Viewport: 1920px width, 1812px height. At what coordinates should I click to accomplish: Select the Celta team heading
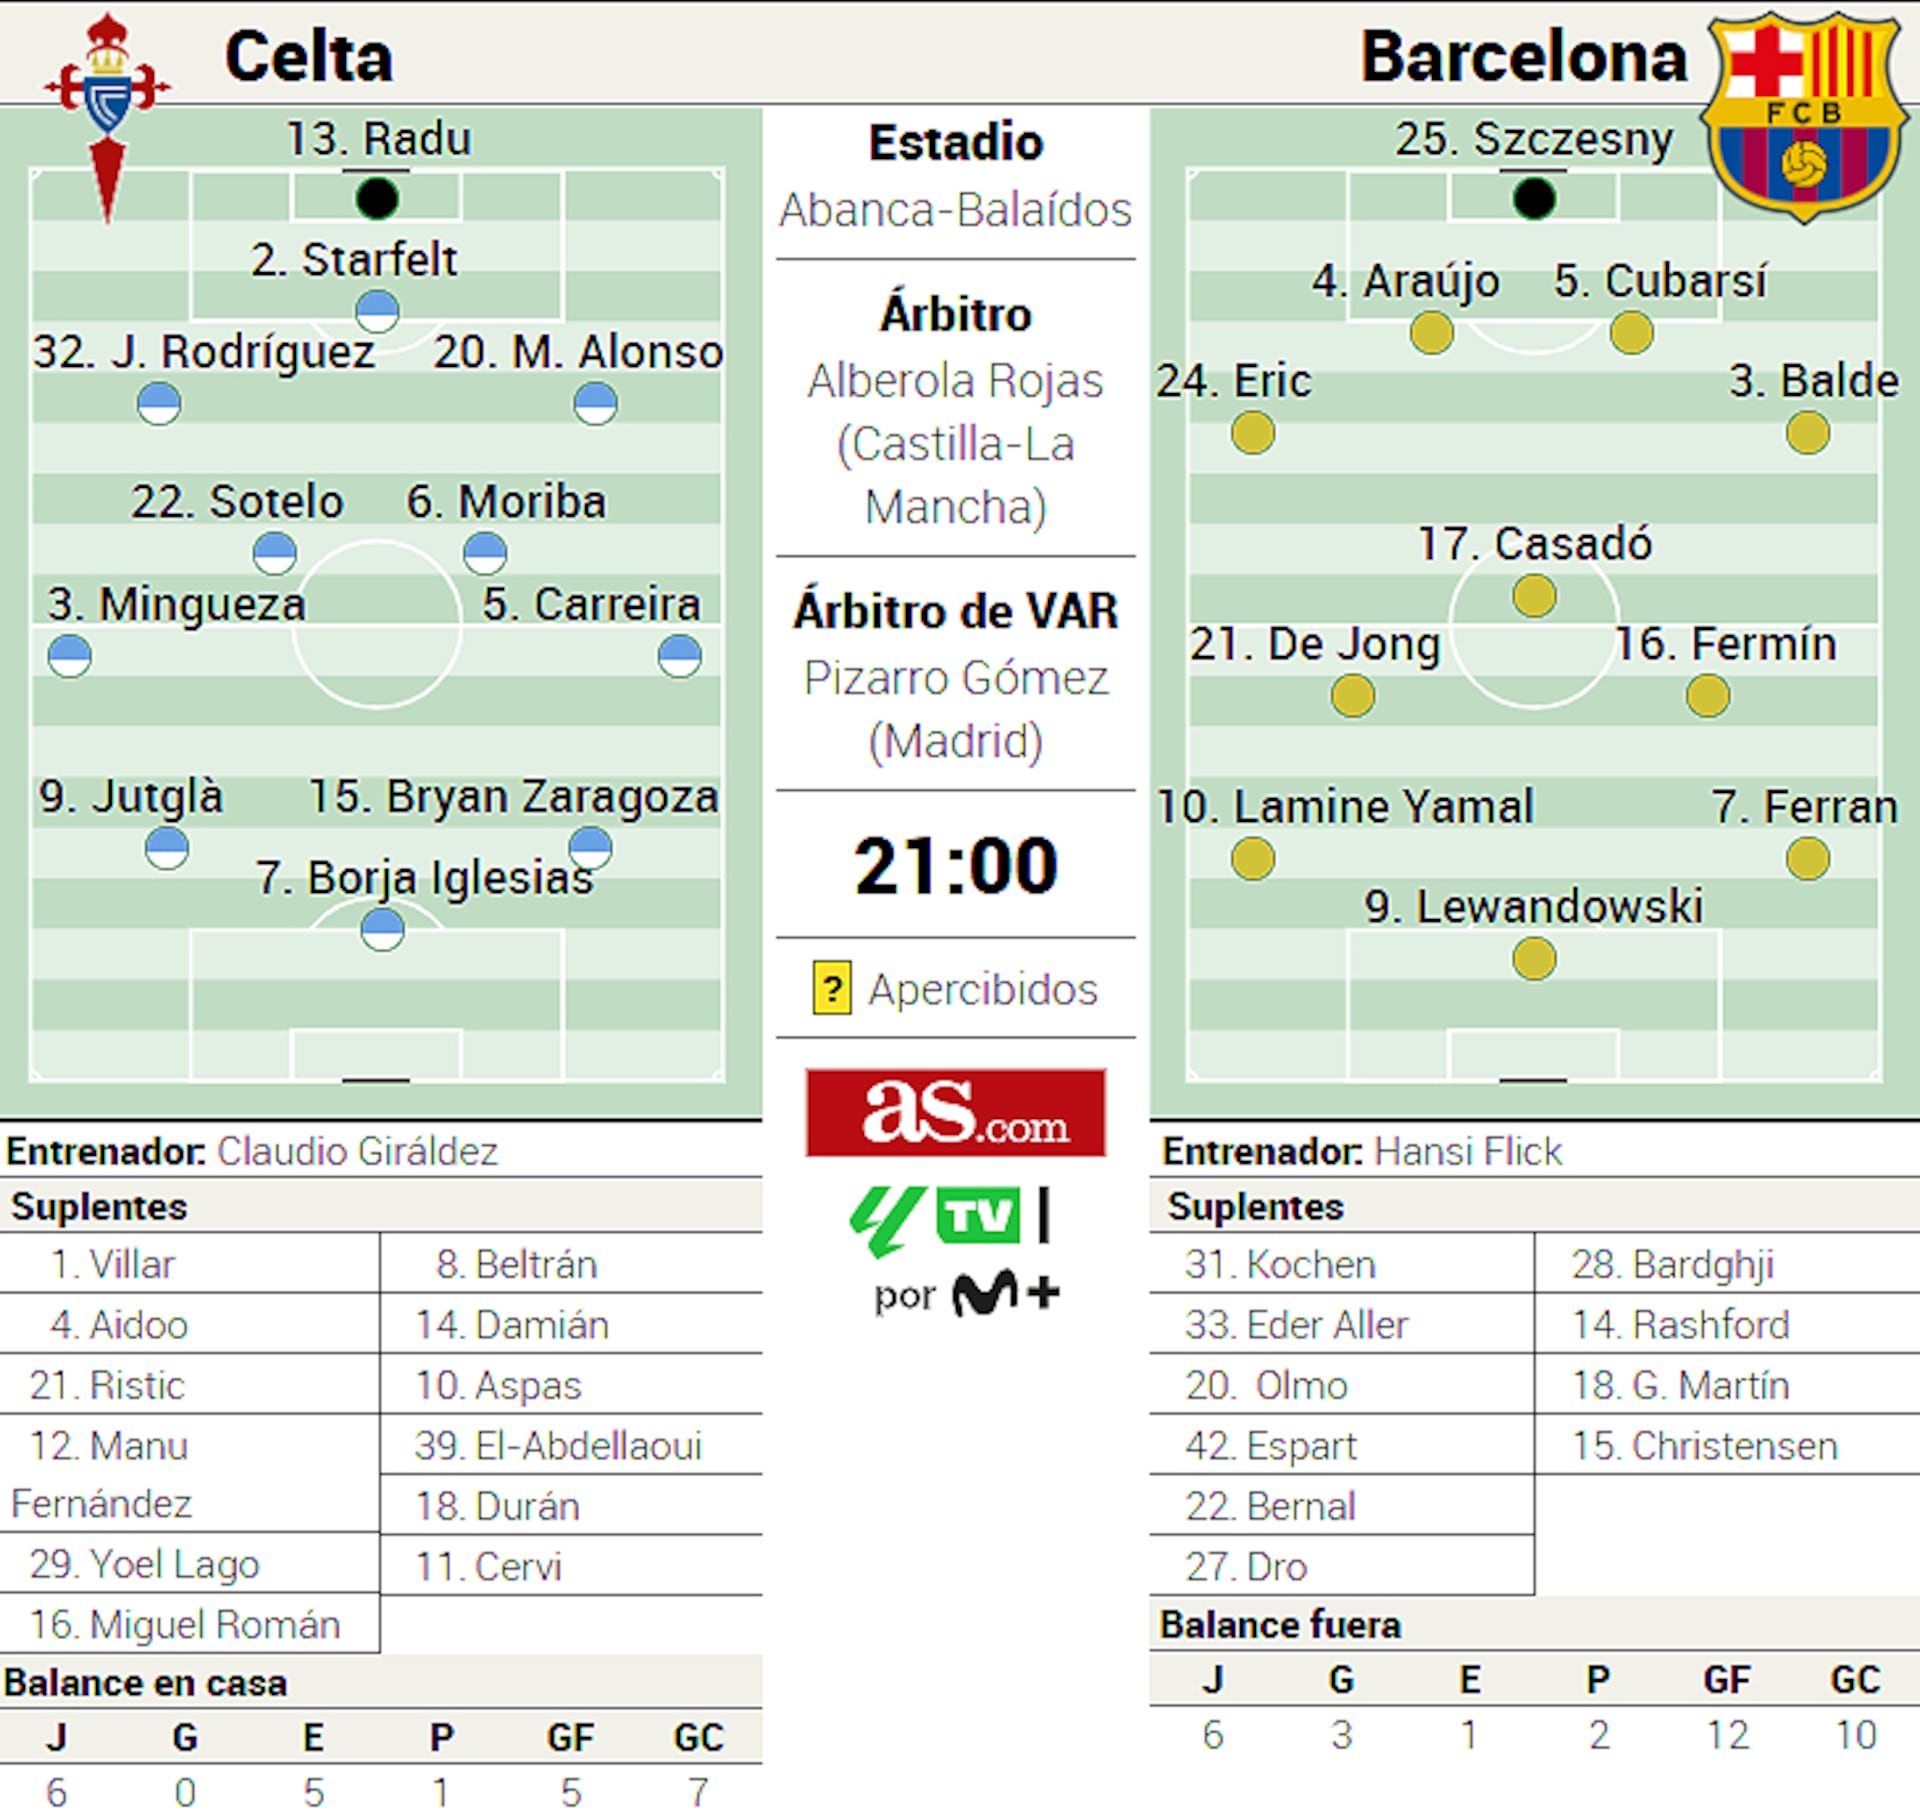(x=309, y=57)
